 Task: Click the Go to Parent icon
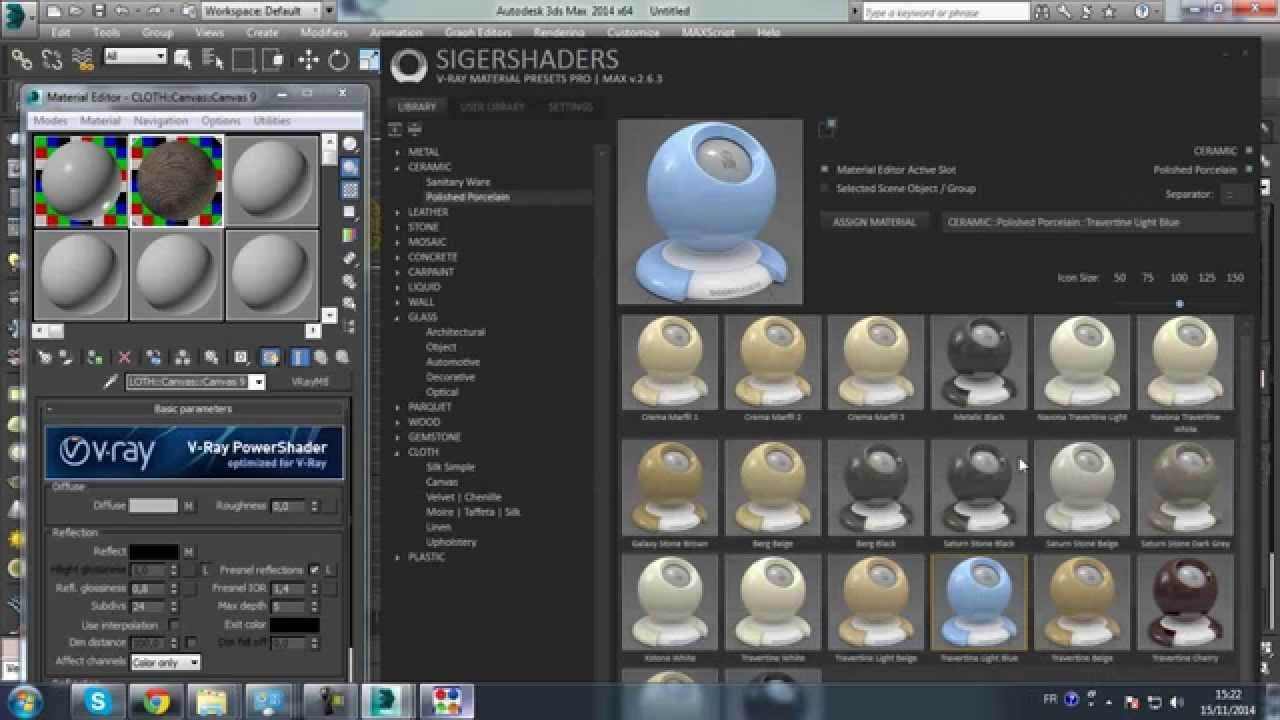point(321,357)
